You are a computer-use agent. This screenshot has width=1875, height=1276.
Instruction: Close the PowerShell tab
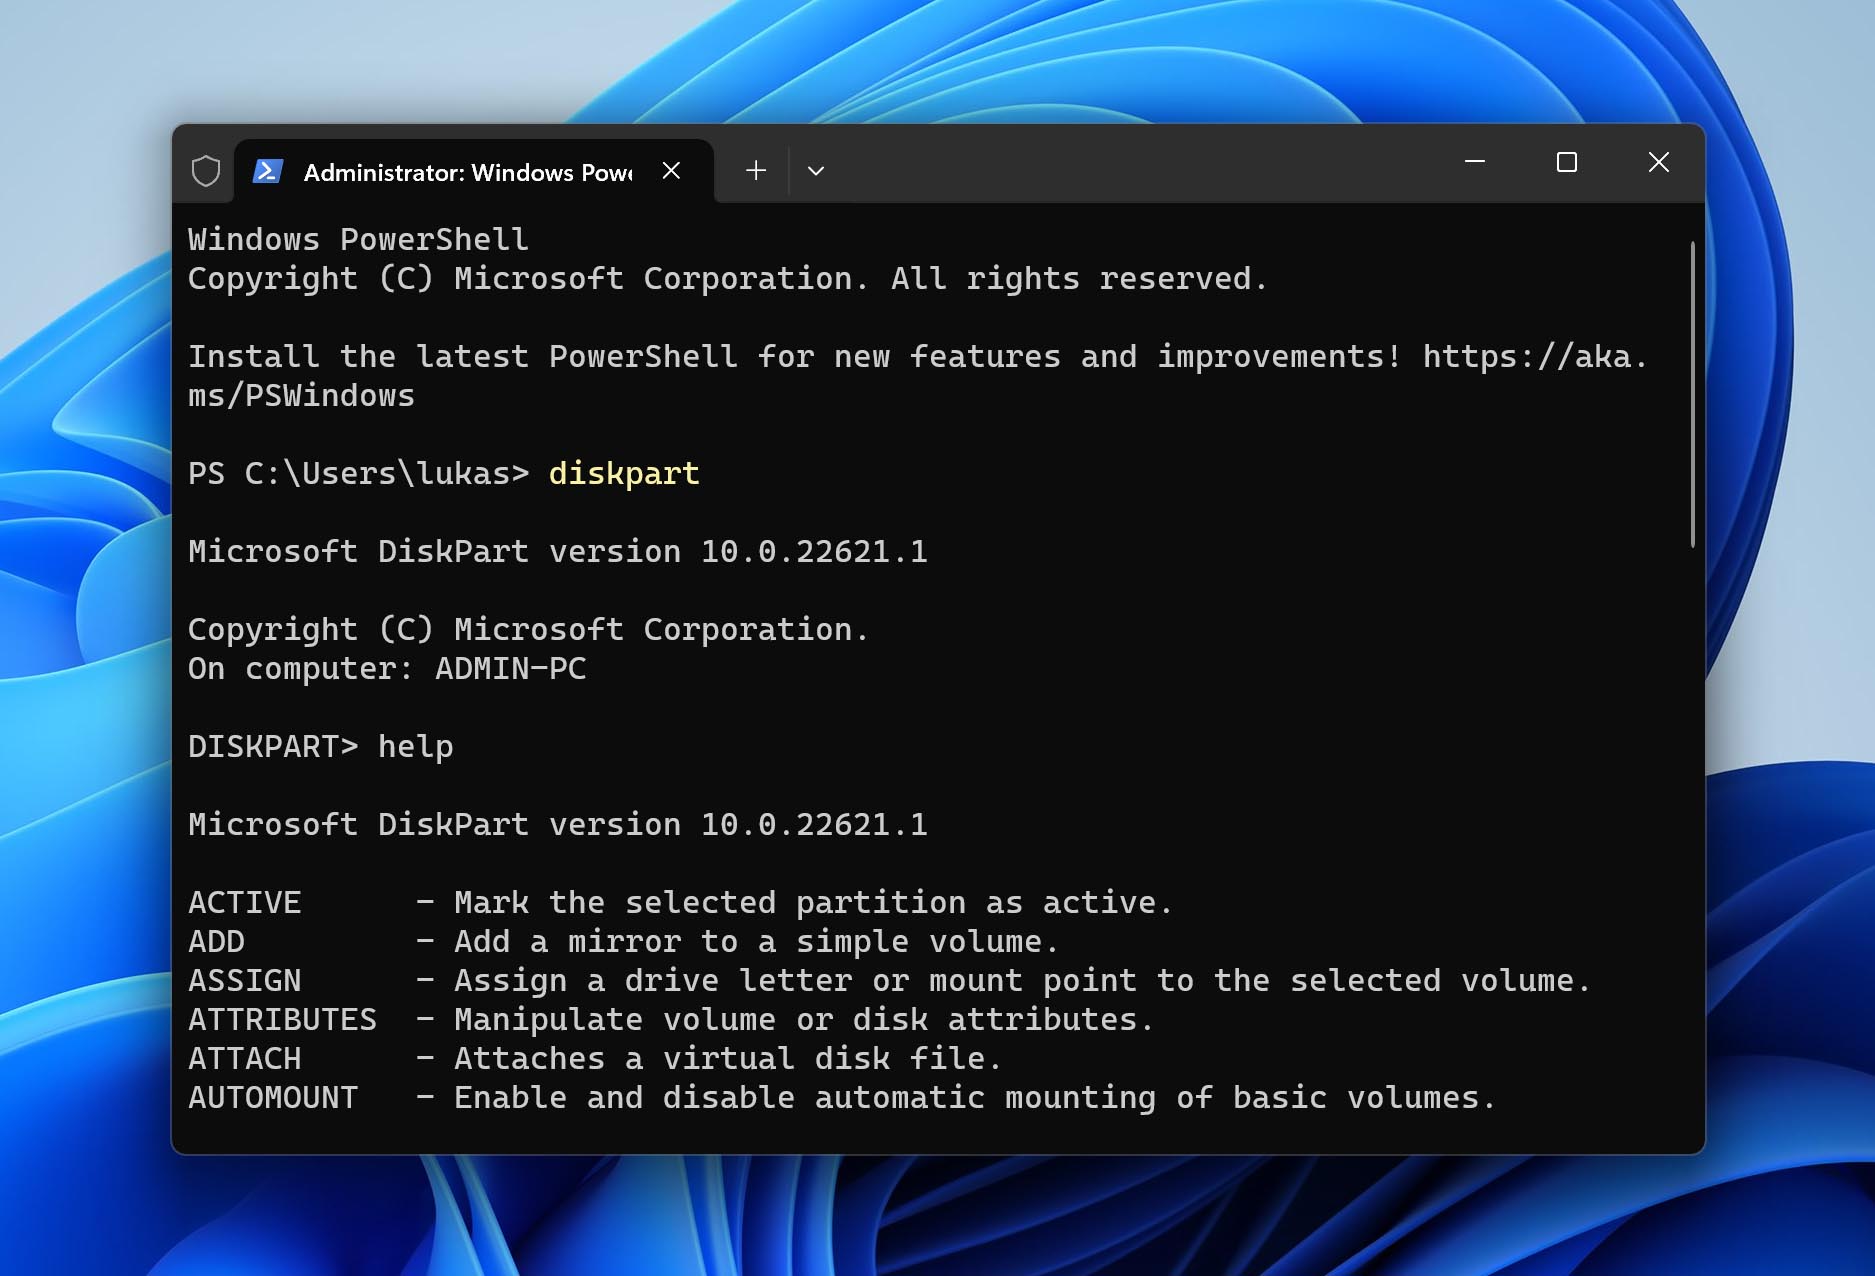tap(671, 171)
